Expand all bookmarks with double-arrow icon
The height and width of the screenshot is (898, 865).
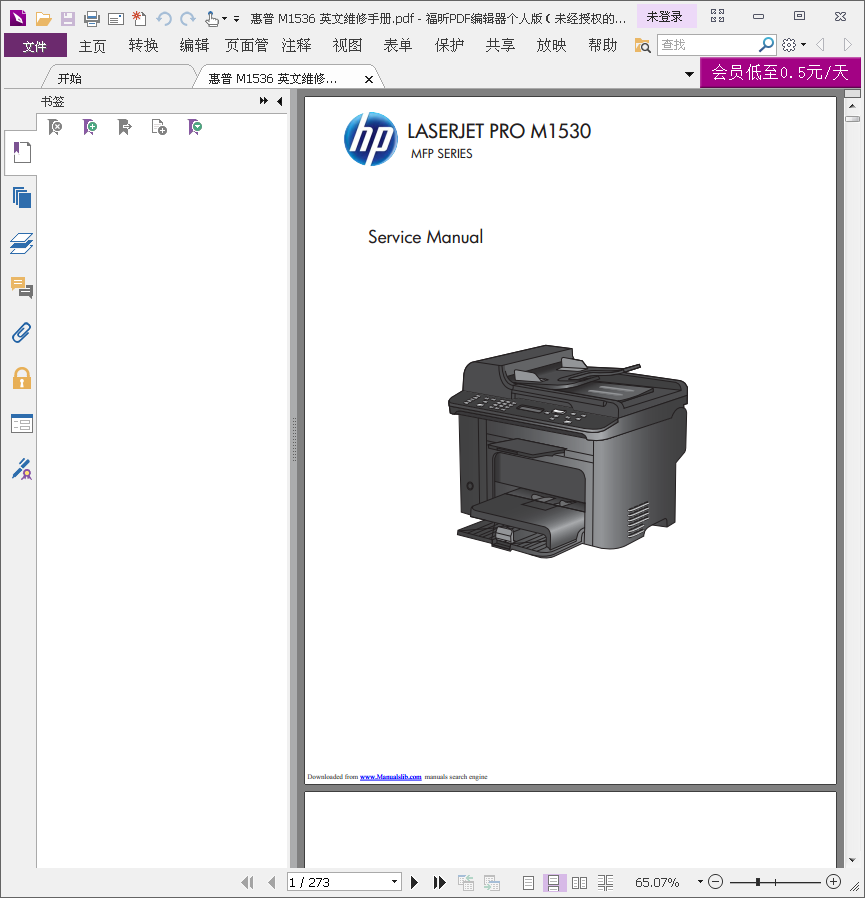[264, 101]
